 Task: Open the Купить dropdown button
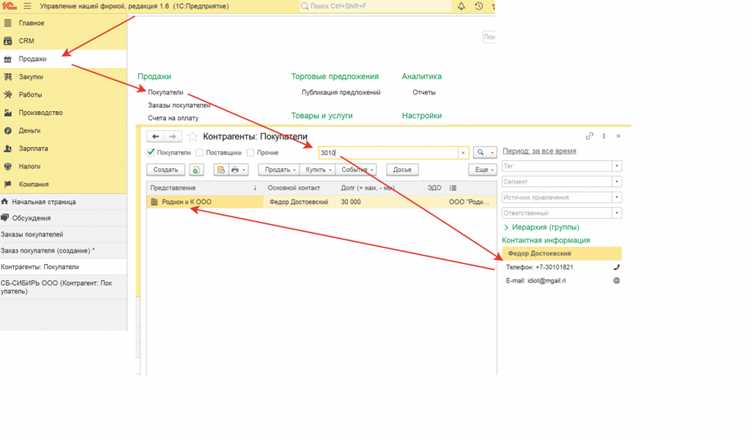click(318, 170)
